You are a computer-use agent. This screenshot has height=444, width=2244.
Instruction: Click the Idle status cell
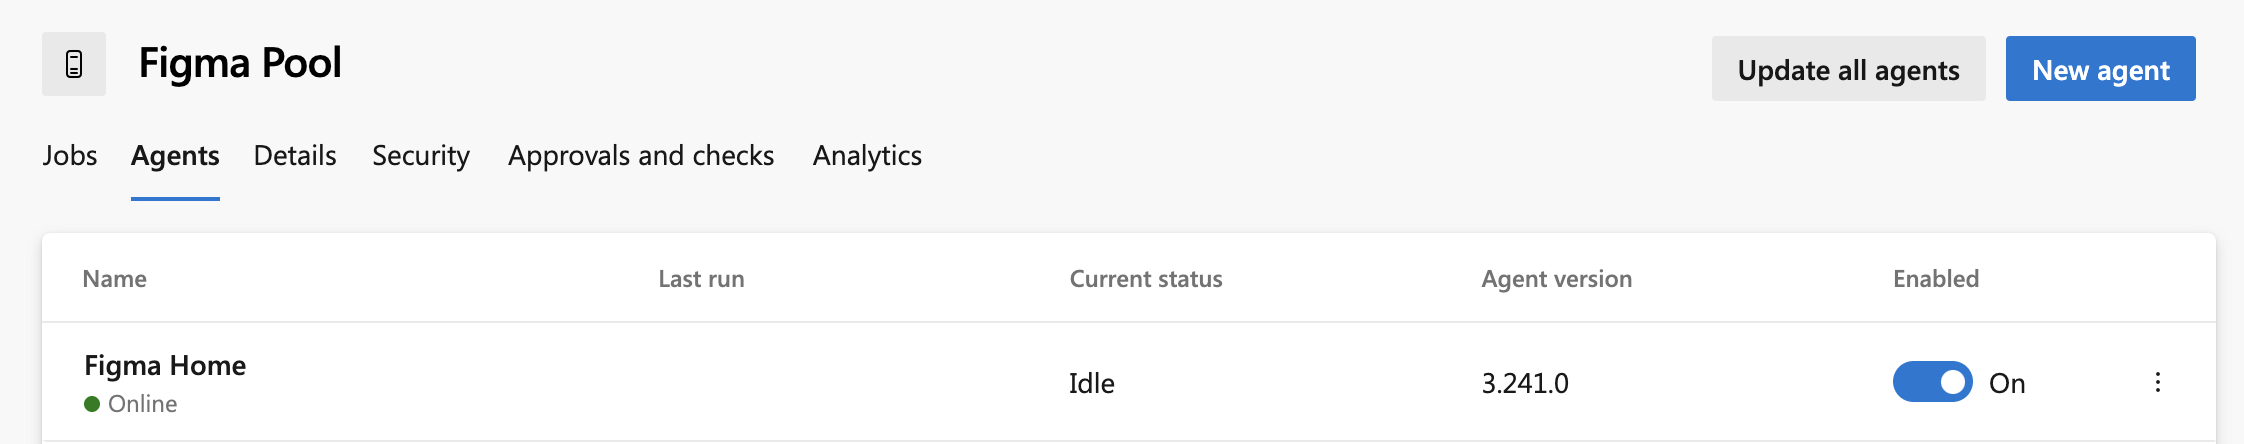click(x=1091, y=383)
